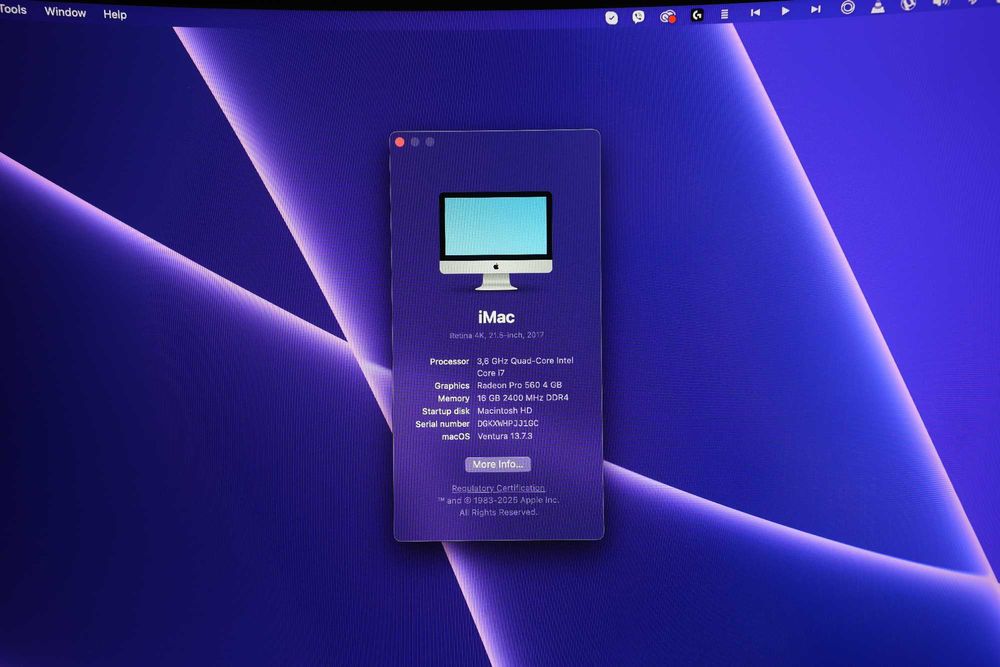Click the 'macOS' label

455,437
